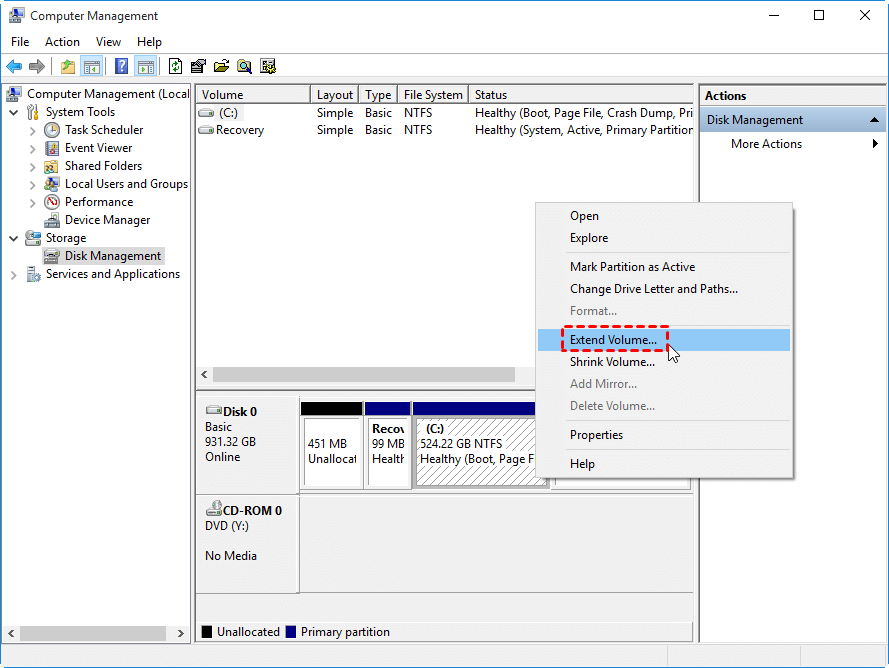Click the Properties toolbar icon
The image size is (889, 668).
[198, 67]
